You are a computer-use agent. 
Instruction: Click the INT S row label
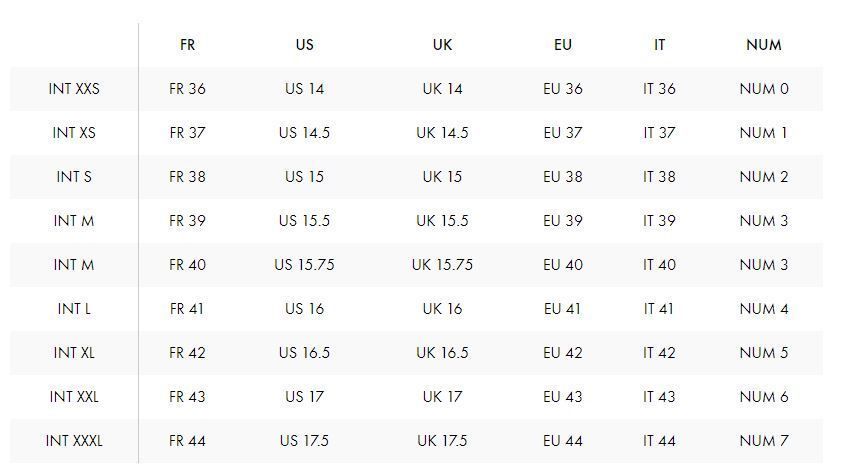(x=74, y=176)
